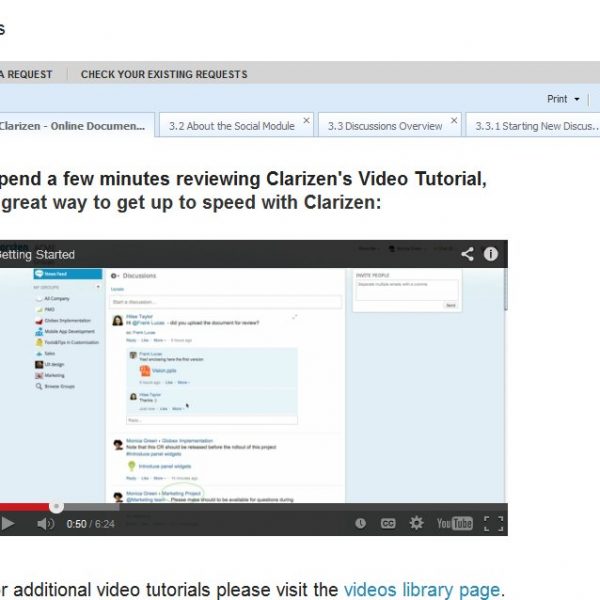Play the Getting Started video
Viewport: 600px width, 600px height.
pos(8,523)
